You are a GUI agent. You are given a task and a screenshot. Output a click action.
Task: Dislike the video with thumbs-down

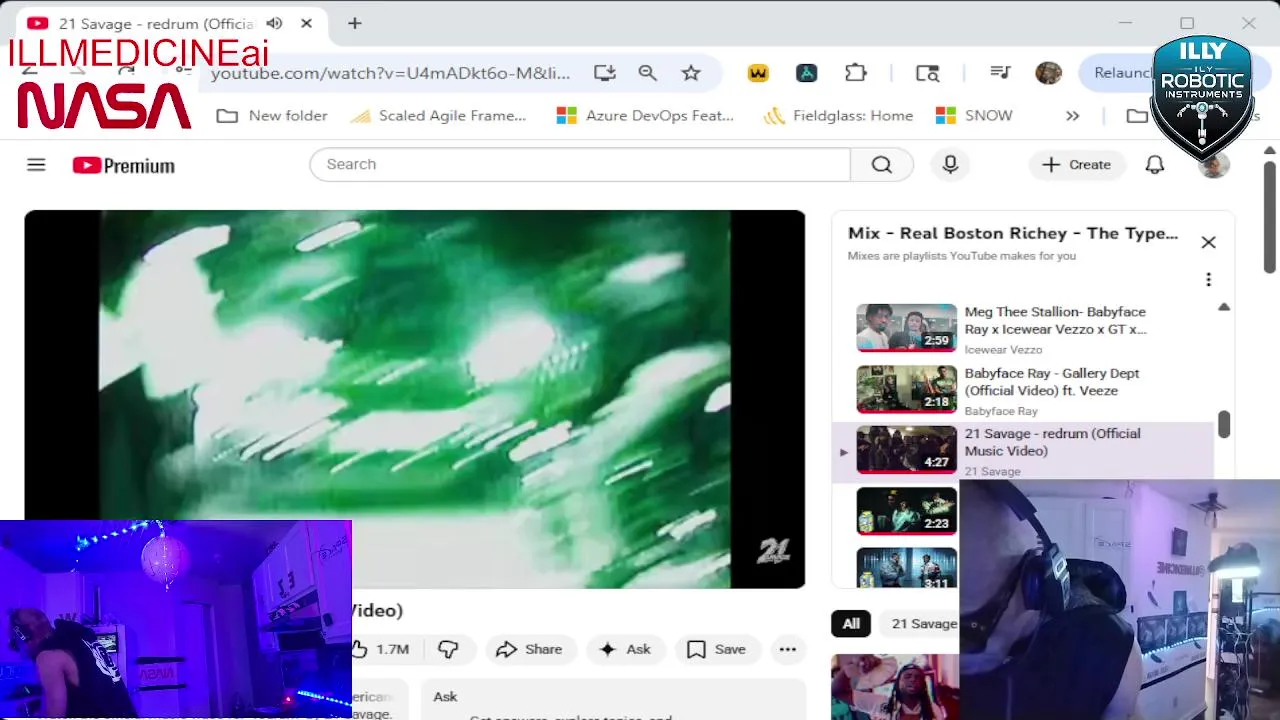click(x=448, y=649)
